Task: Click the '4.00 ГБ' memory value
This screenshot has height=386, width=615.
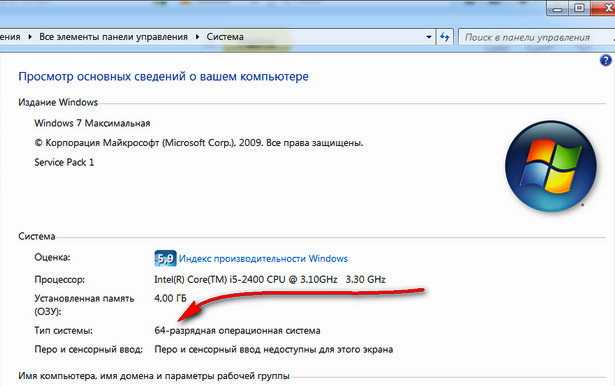Action: click(170, 298)
